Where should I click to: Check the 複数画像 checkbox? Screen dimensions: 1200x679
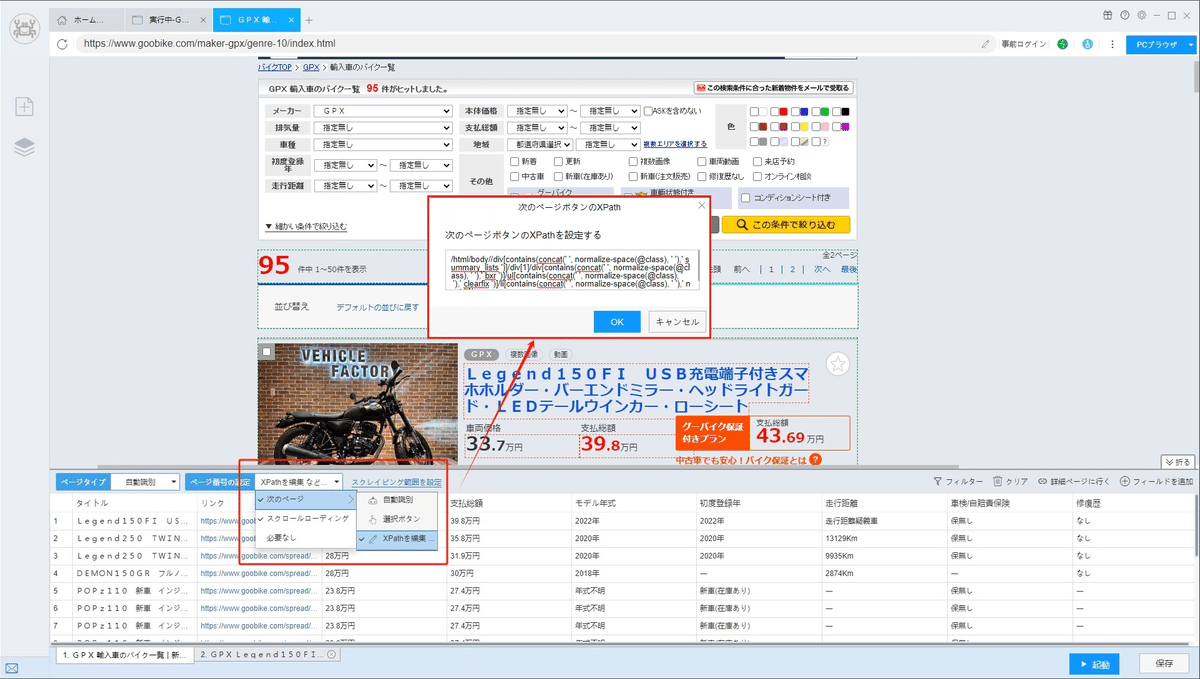[633, 161]
